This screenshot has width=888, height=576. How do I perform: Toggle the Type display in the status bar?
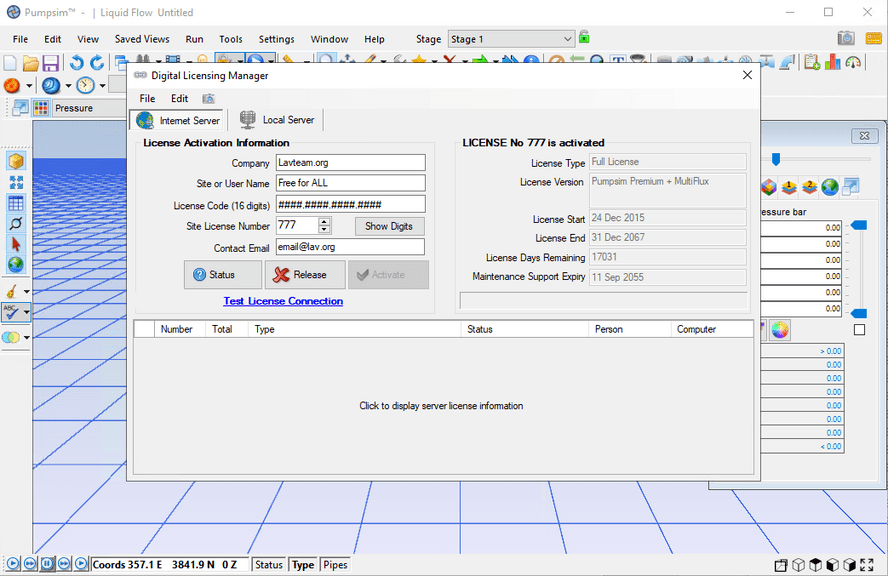click(x=302, y=564)
